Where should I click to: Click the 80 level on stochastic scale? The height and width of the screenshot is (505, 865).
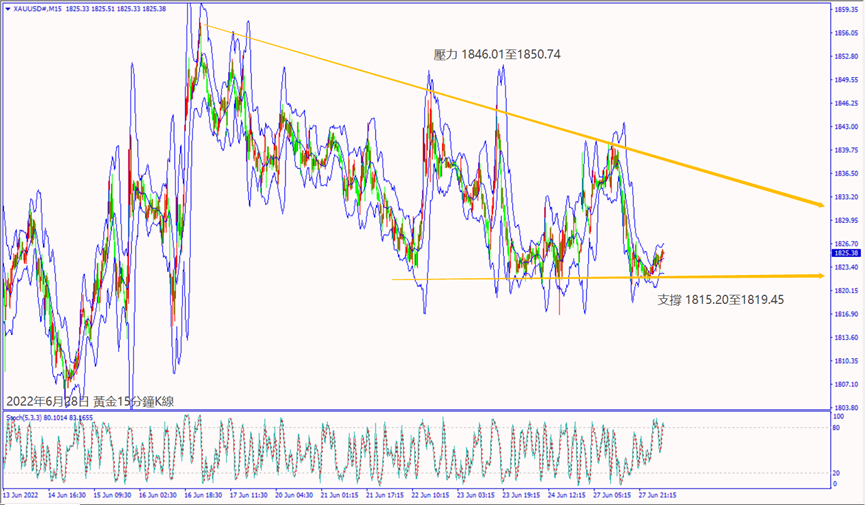(836, 428)
